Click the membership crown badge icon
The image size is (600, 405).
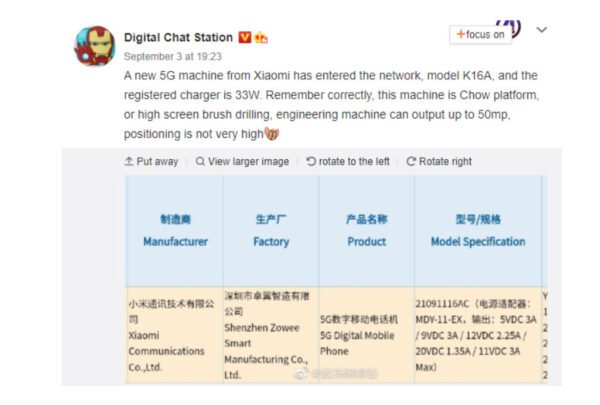tap(262, 37)
